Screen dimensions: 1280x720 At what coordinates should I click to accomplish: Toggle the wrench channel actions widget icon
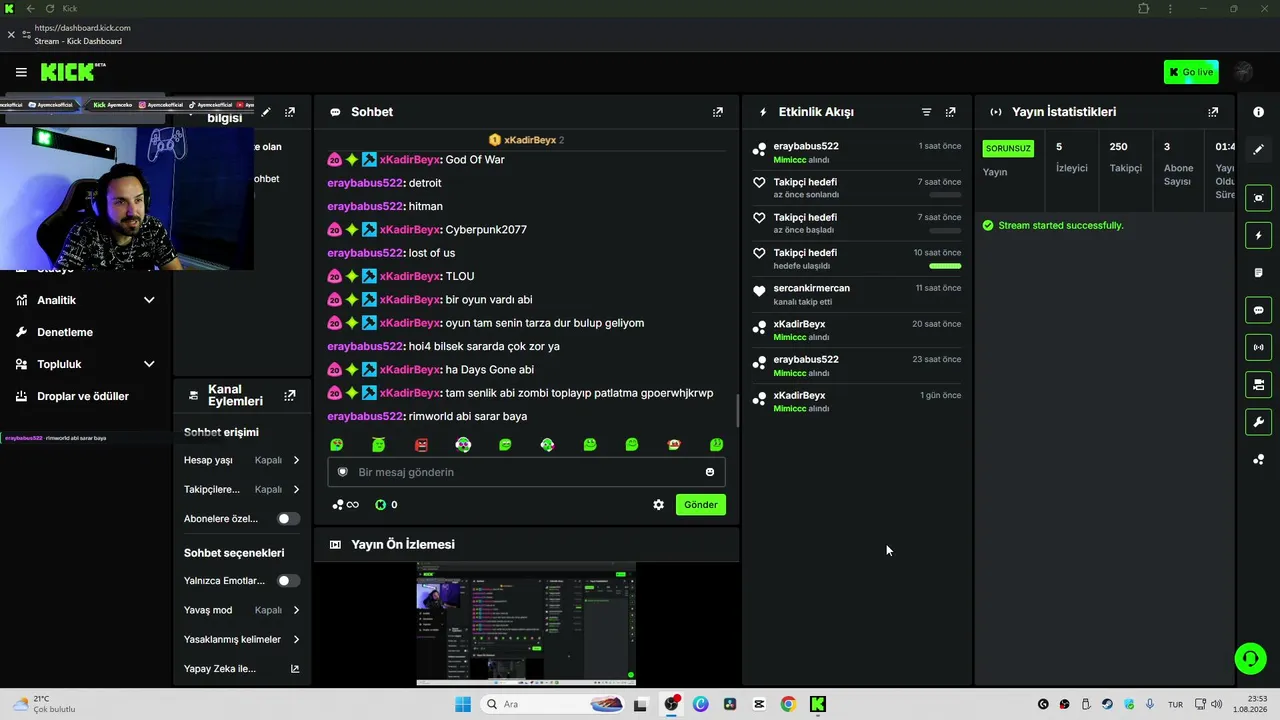click(x=1258, y=422)
